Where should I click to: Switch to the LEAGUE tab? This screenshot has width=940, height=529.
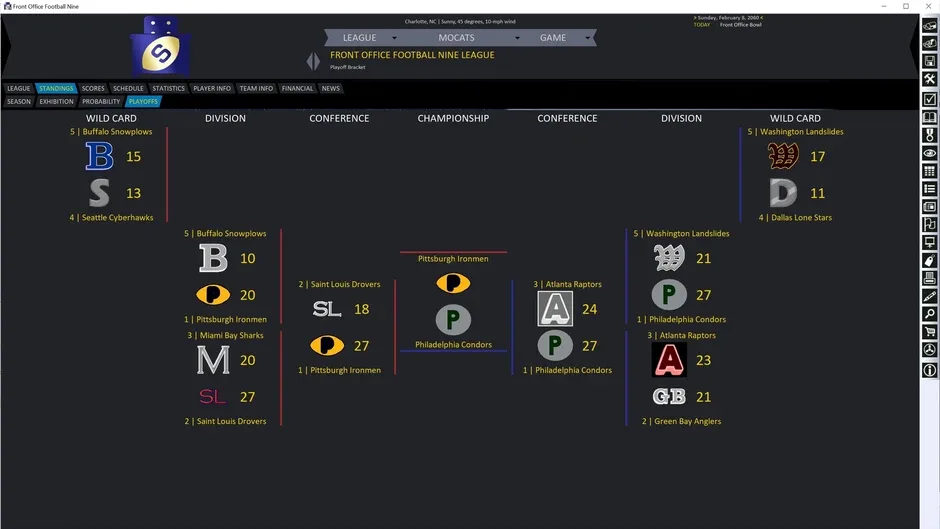click(19, 88)
